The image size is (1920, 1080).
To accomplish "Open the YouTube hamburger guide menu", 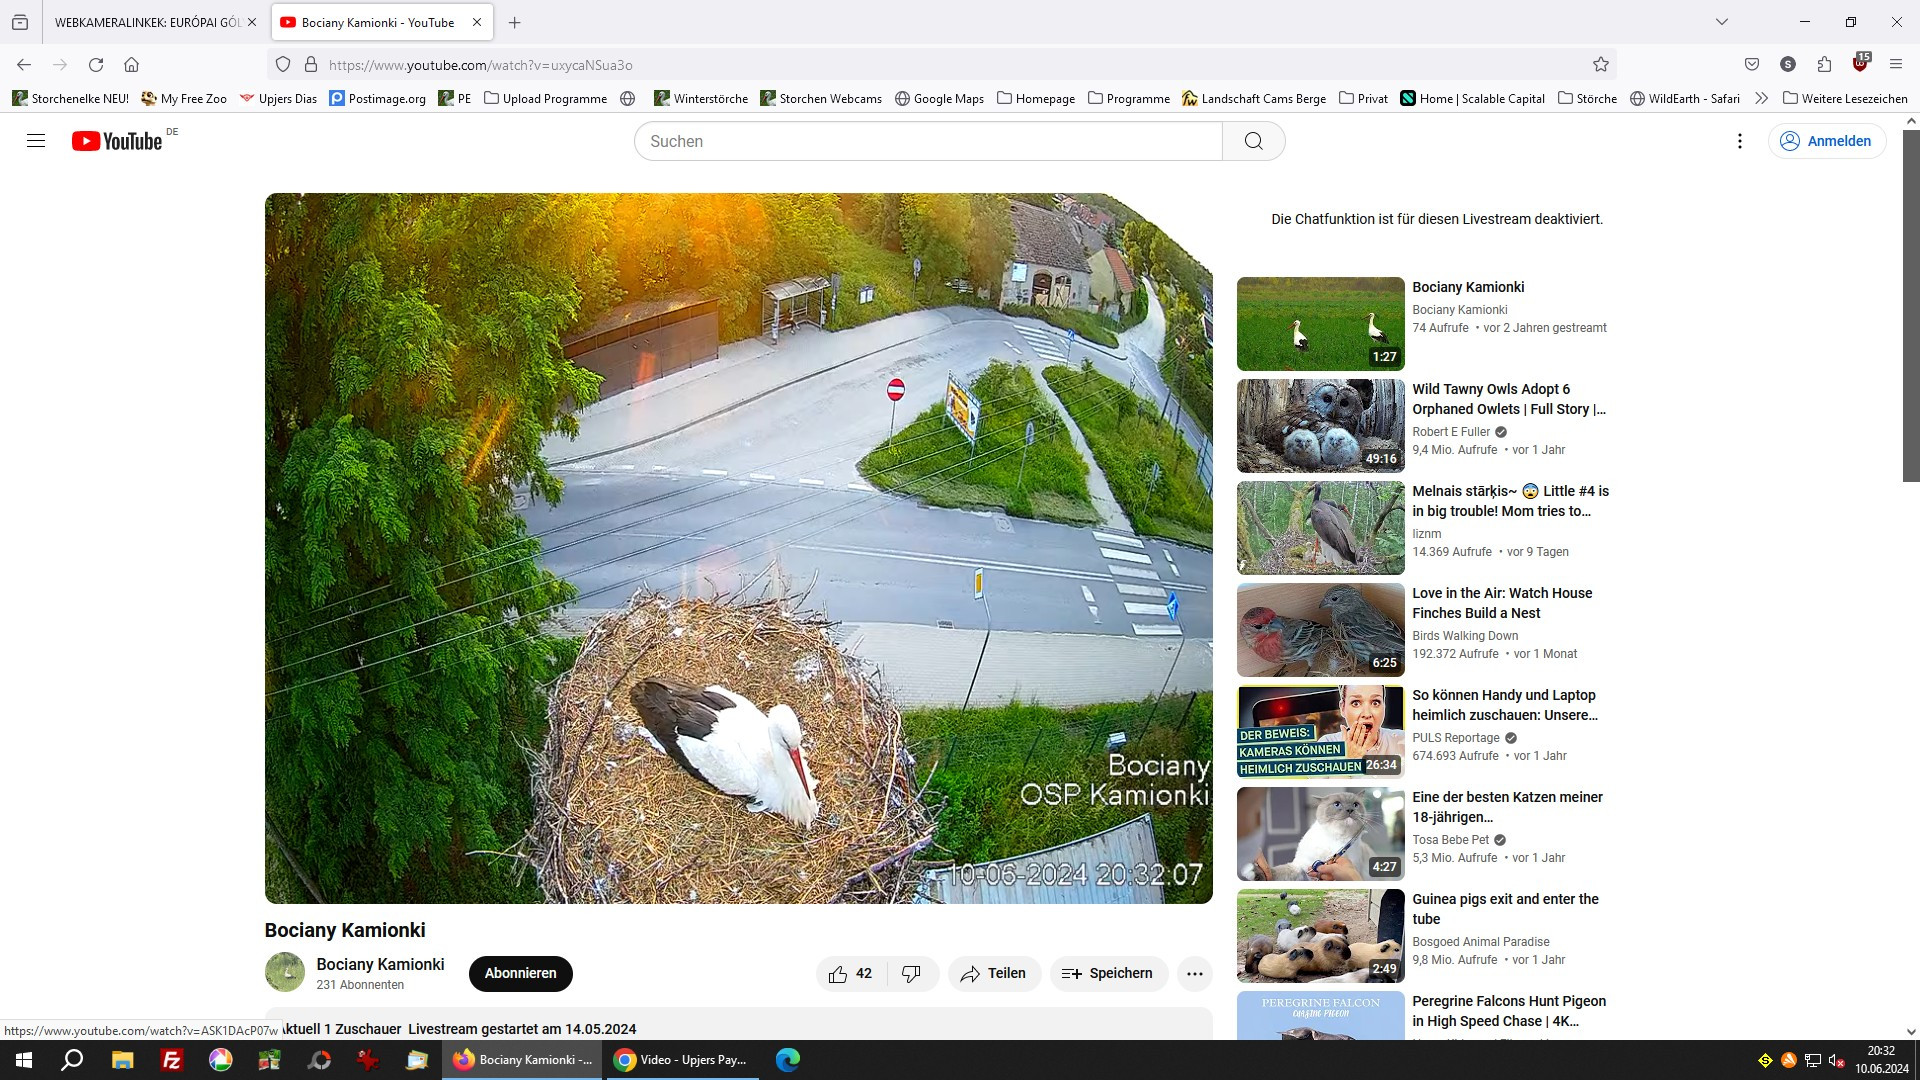I will coord(36,141).
